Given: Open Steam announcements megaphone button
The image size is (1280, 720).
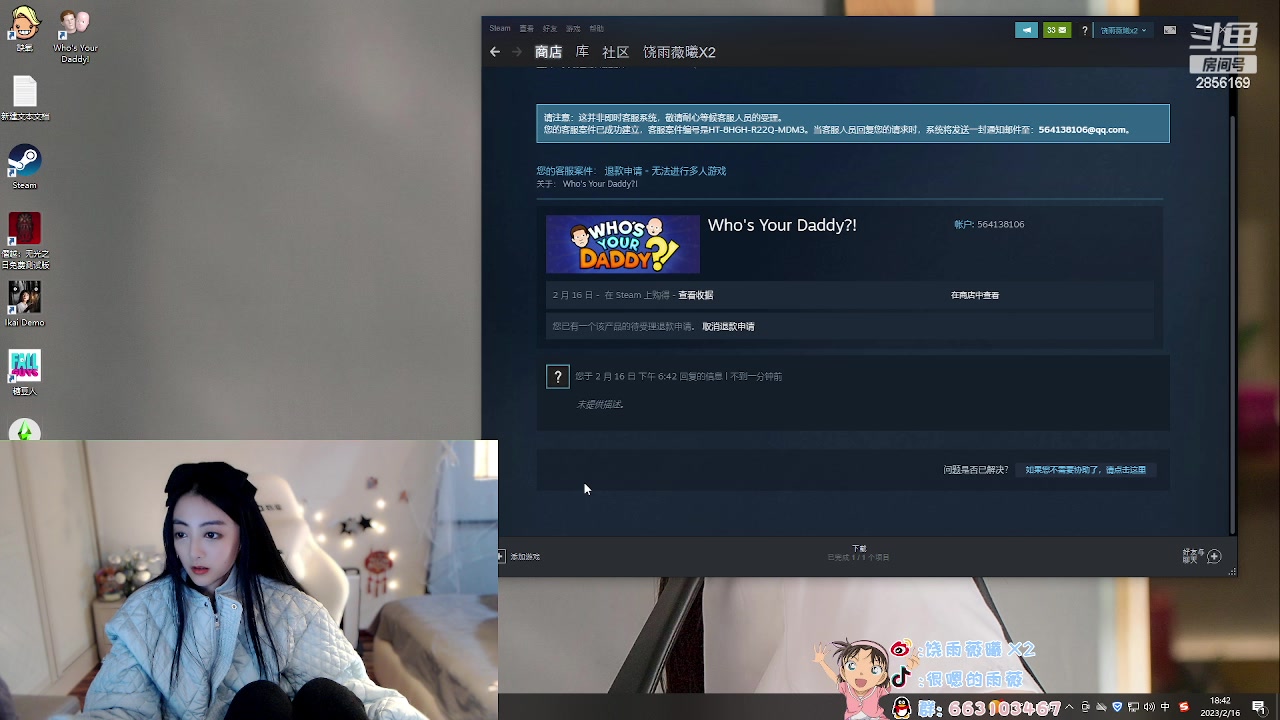Looking at the screenshot, I should (1026, 30).
